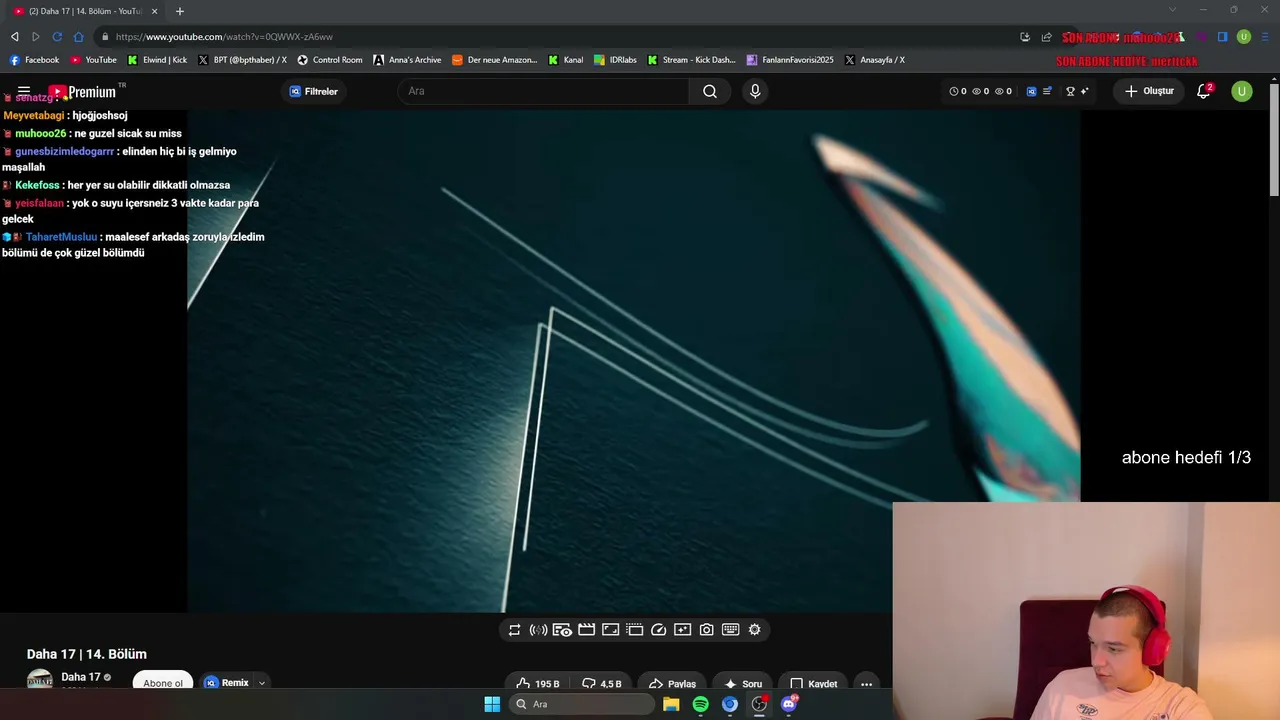Like the video showing 195 B
The height and width of the screenshot is (720, 1280).
(537, 684)
